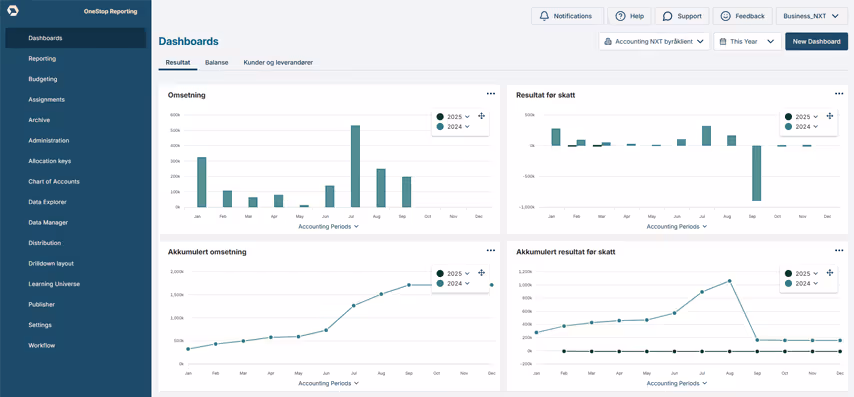Select Dashboards in the sidebar

click(76, 38)
